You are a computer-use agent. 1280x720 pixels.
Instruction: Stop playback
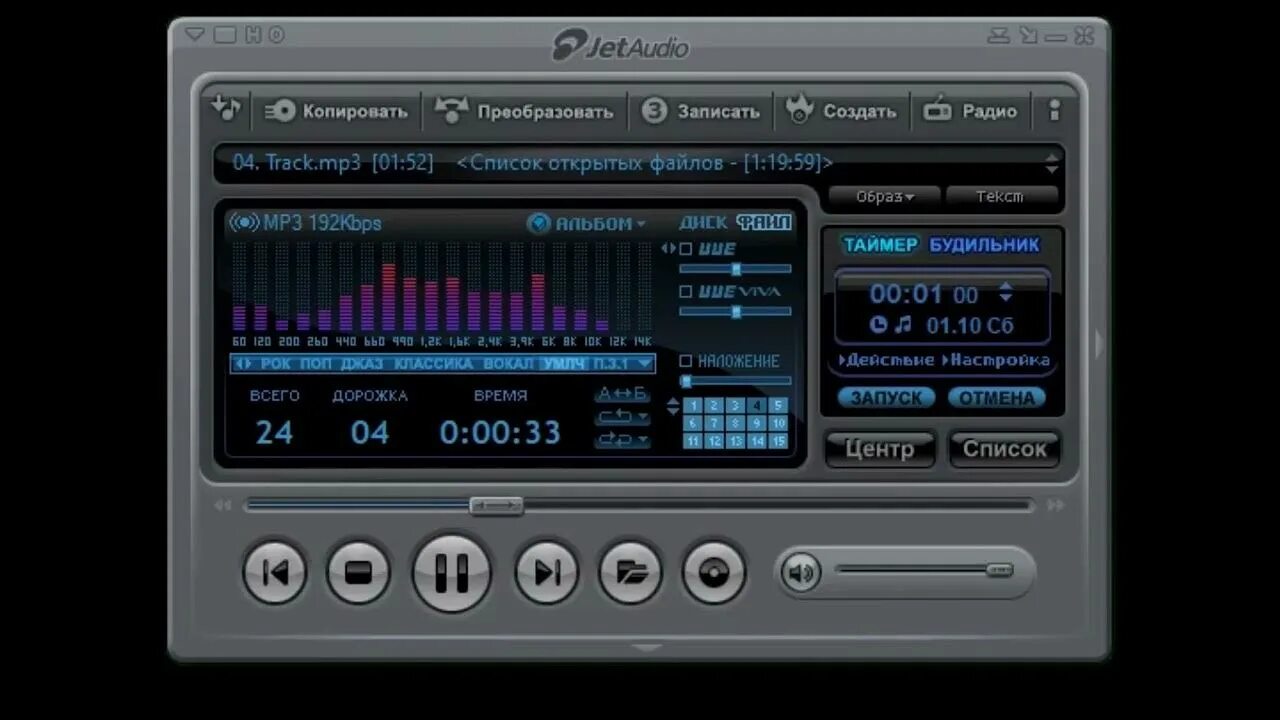click(x=358, y=572)
